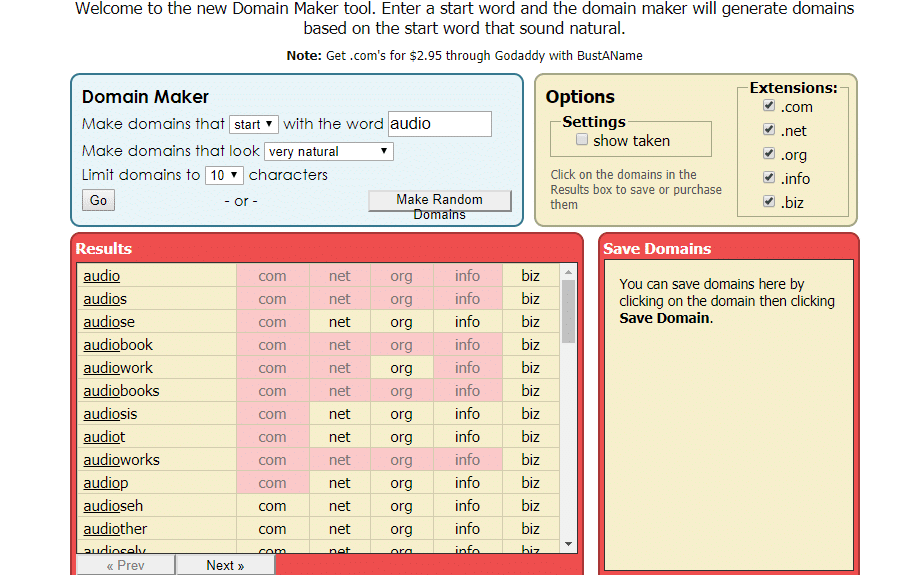The width and height of the screenshot is (901, 575).
Task: Enable the show taken checkbox
Action: click(582, 141)
